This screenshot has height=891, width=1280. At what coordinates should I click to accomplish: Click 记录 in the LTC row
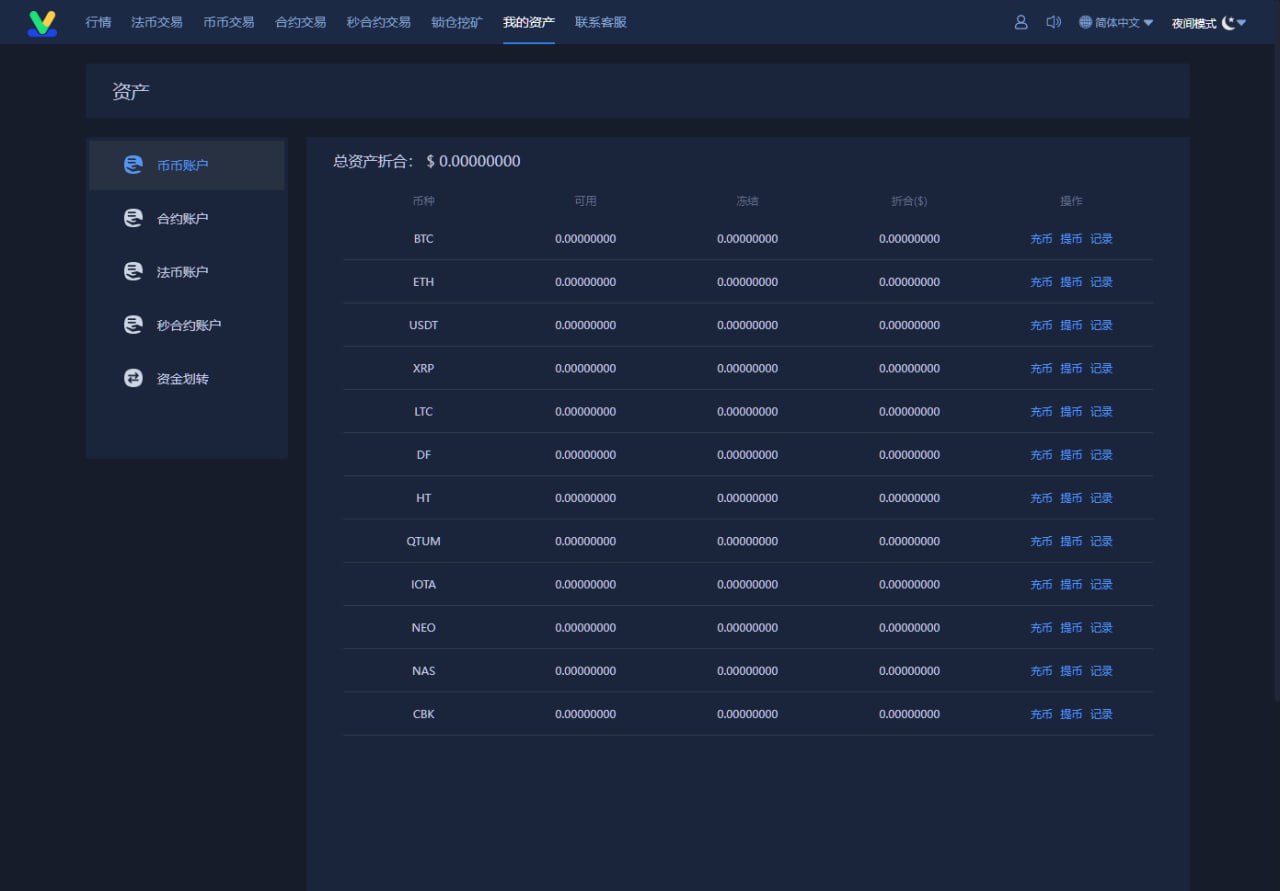(1101, 411)
